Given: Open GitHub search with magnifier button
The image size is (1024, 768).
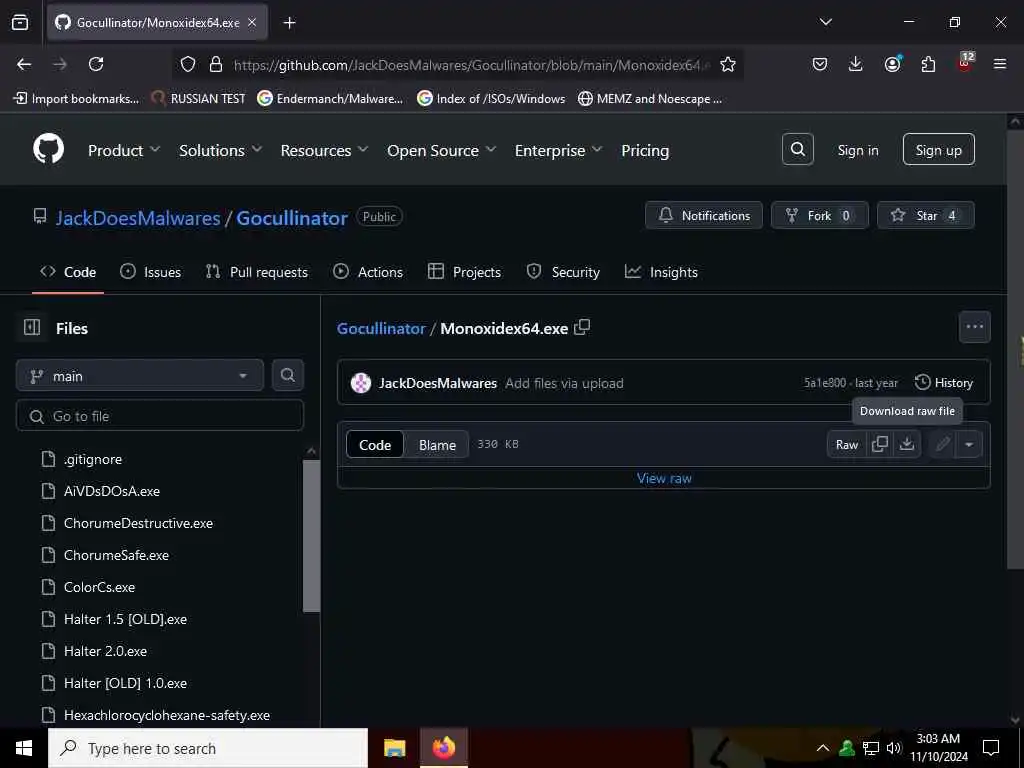Looking at the screenshot, I should tap(797, 150).
